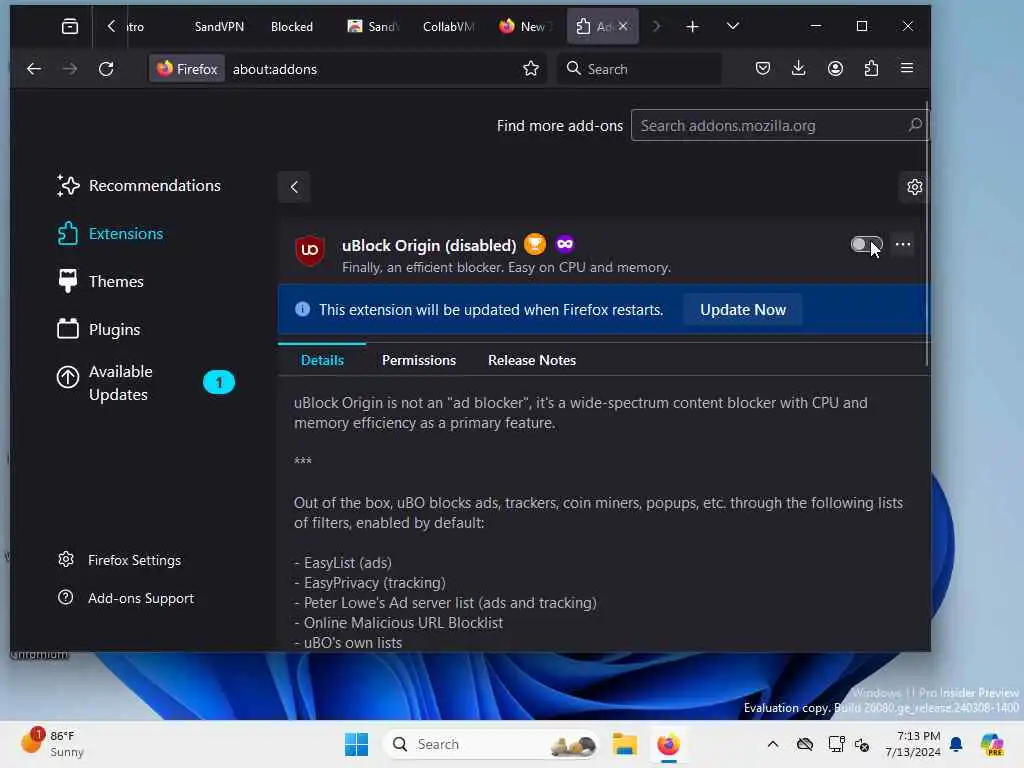Open a new tab with the plus icon
The height and width of the screenshot is (768, 1024).
click(x=692, y=26)
